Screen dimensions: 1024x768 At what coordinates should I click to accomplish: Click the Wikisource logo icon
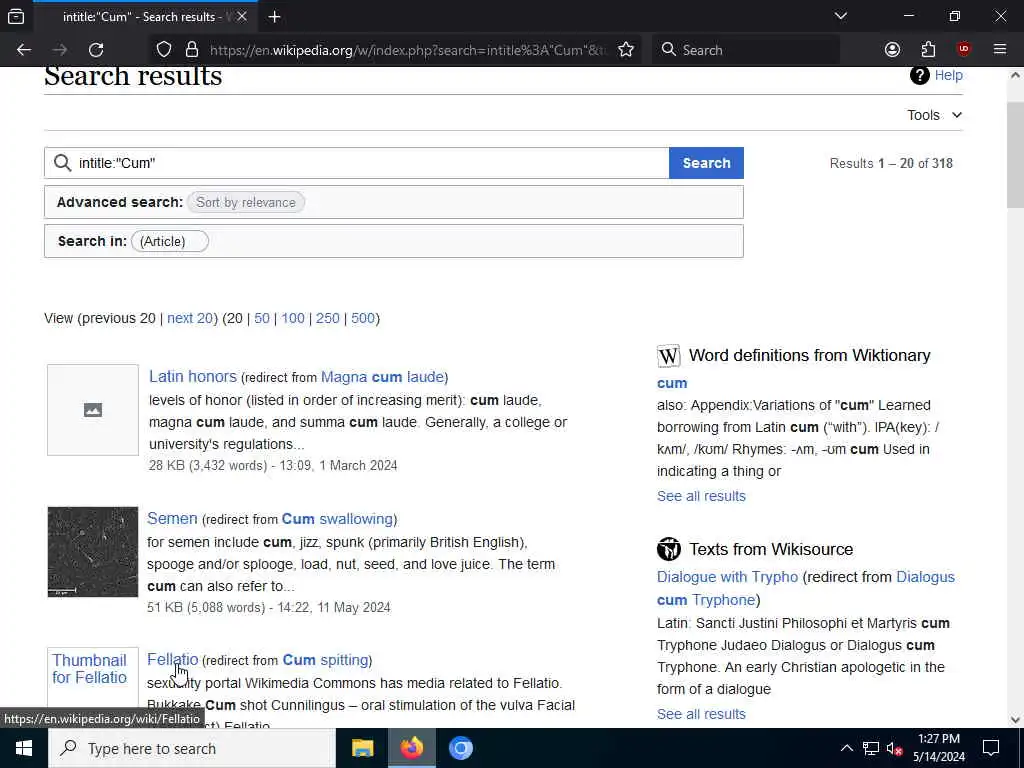coord(669,549)
